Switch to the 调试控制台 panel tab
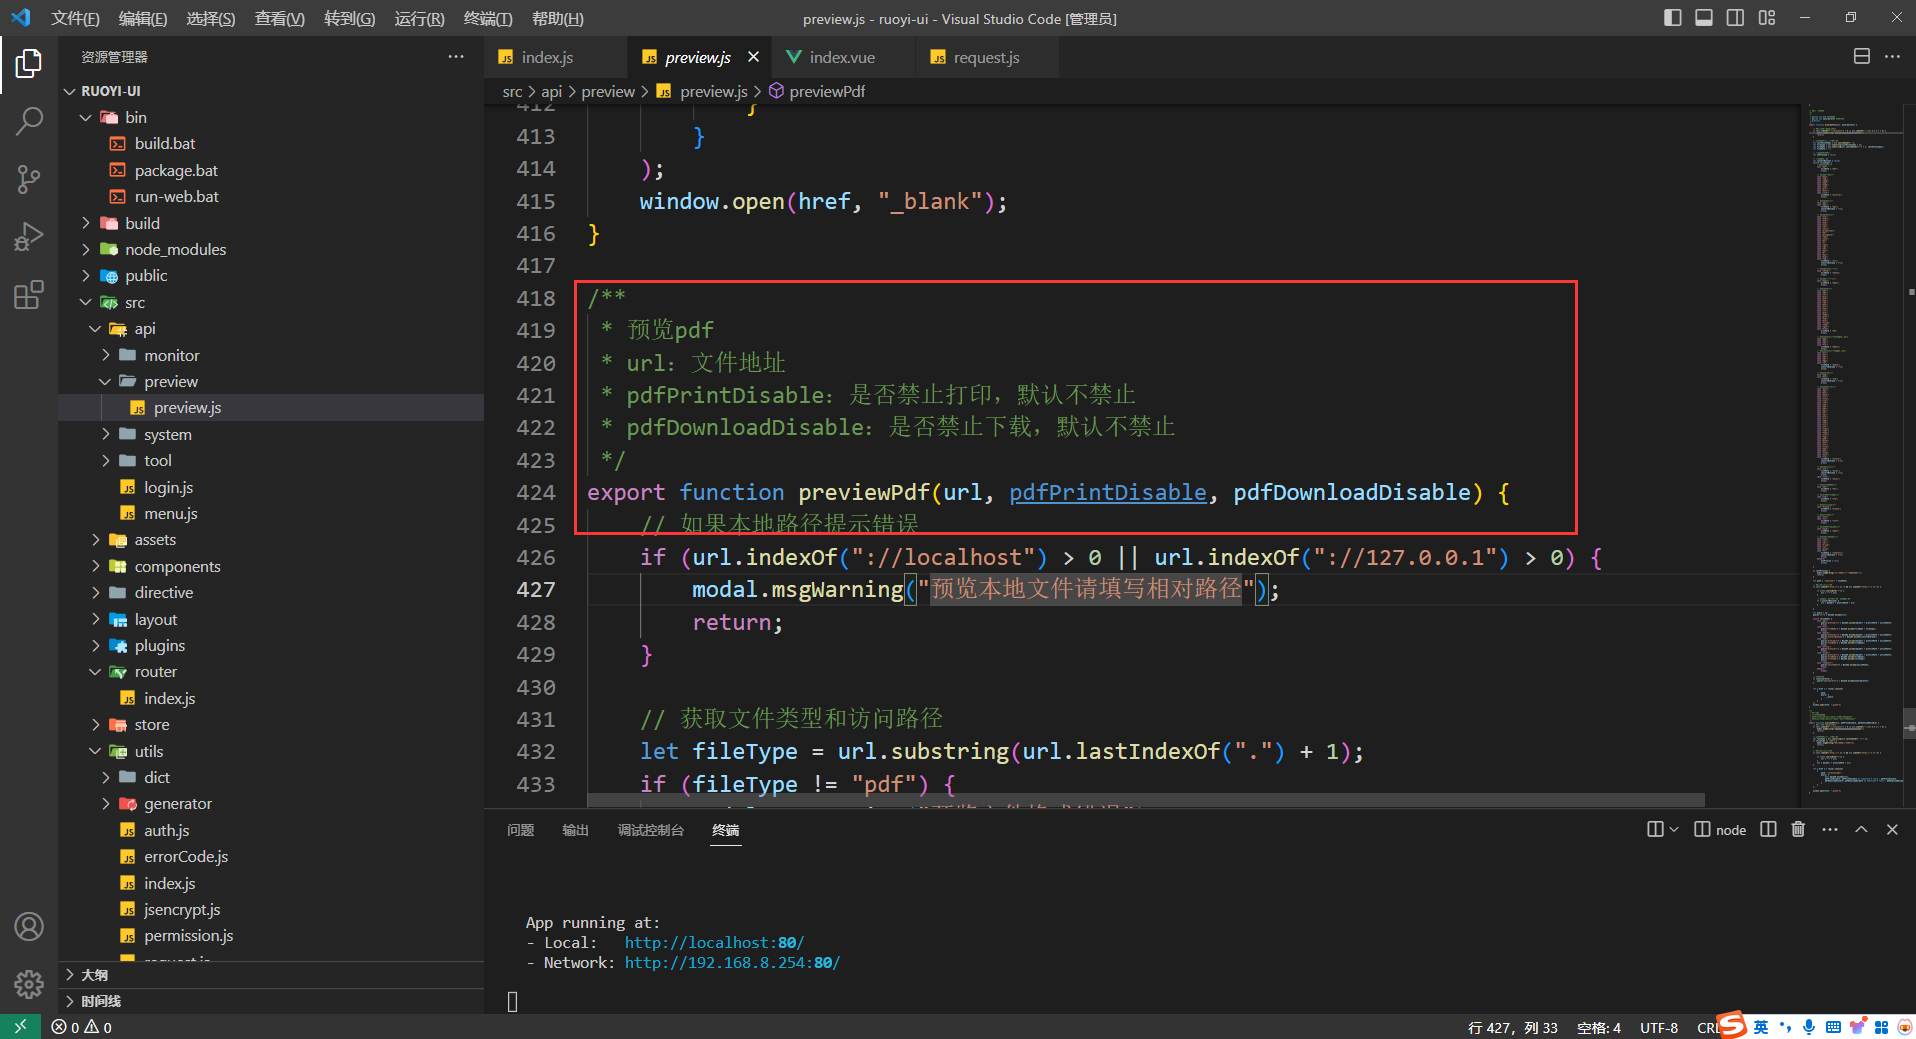Image resolution: width=1916 pixels, height=1039 pixels. [x=651, y=830]
